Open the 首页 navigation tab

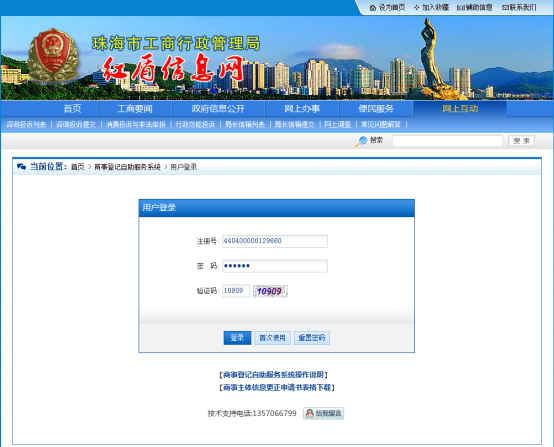click(72, 108)
